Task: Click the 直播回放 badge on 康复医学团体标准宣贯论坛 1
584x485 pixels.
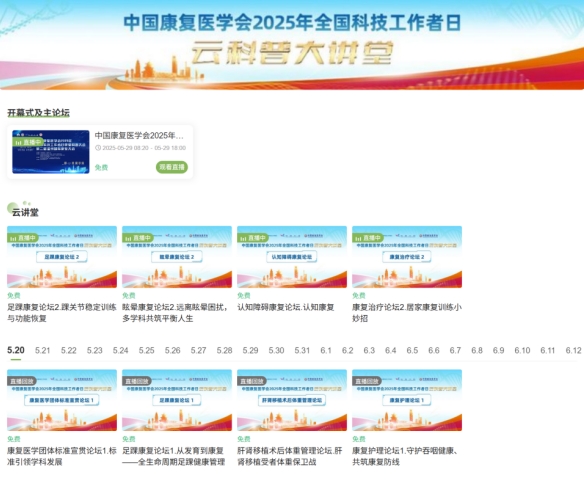Action: coord(22,381)
